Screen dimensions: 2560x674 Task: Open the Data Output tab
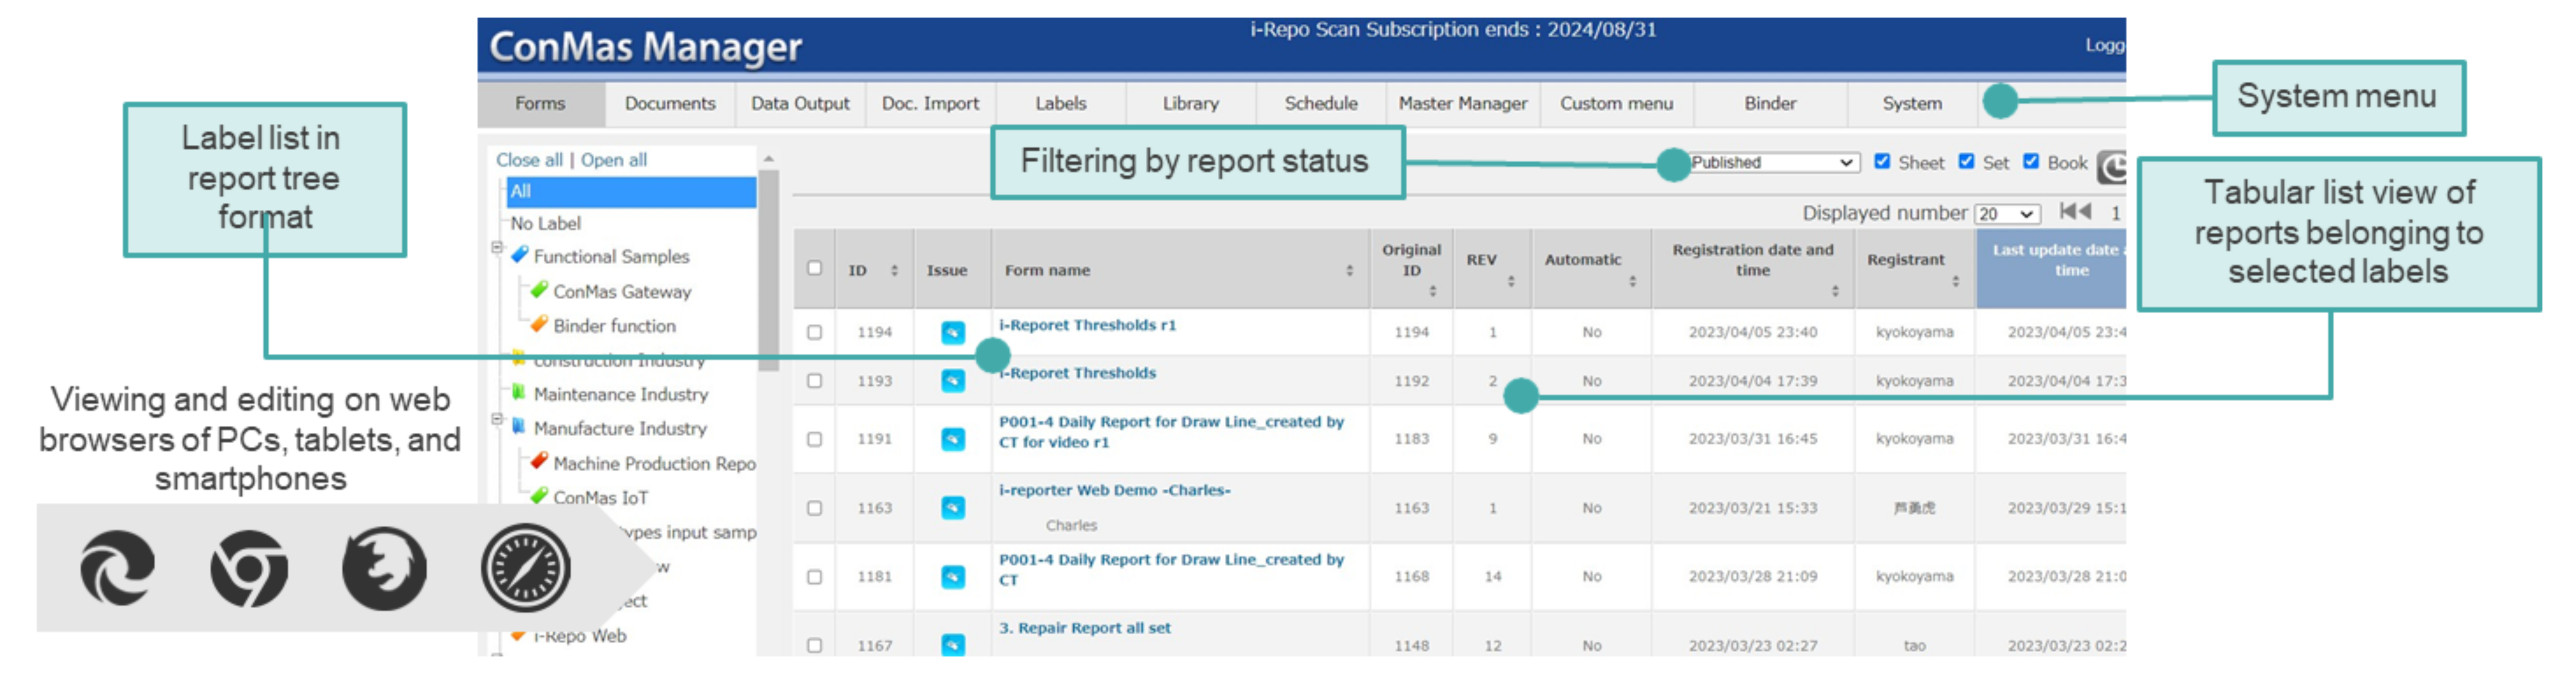pyautogui.click(x=799, y=103)
